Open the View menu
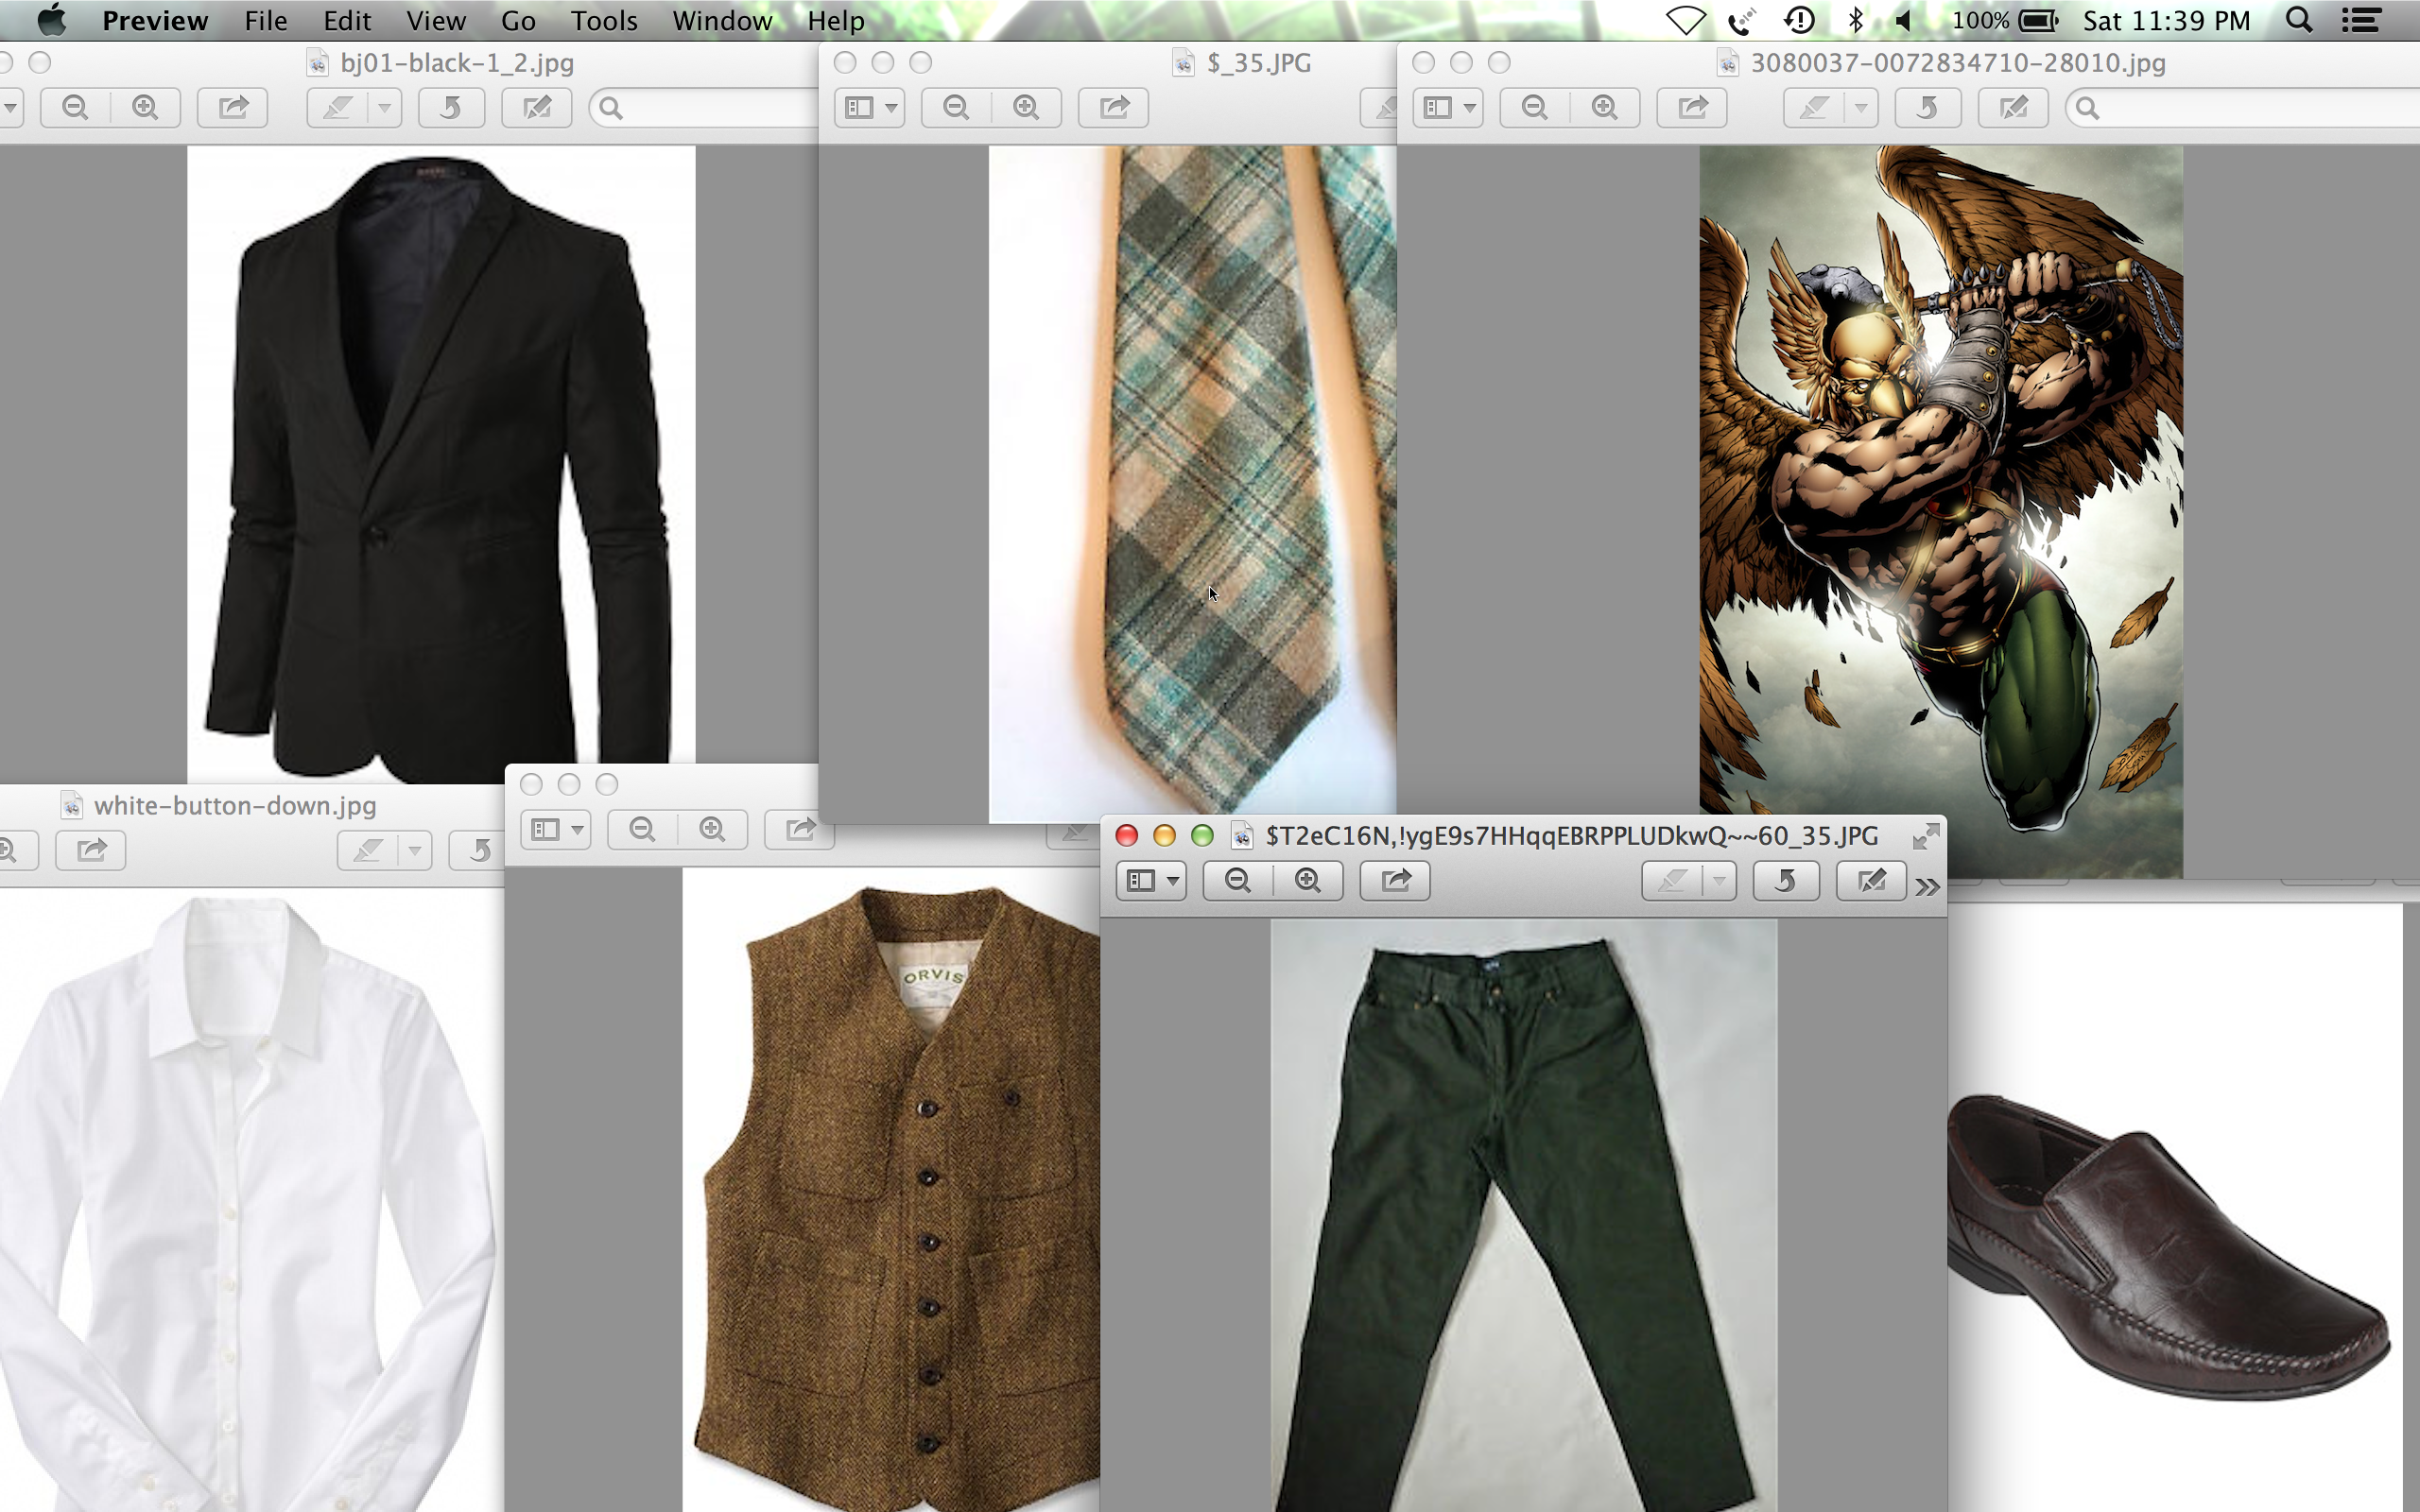 (435, 20)
